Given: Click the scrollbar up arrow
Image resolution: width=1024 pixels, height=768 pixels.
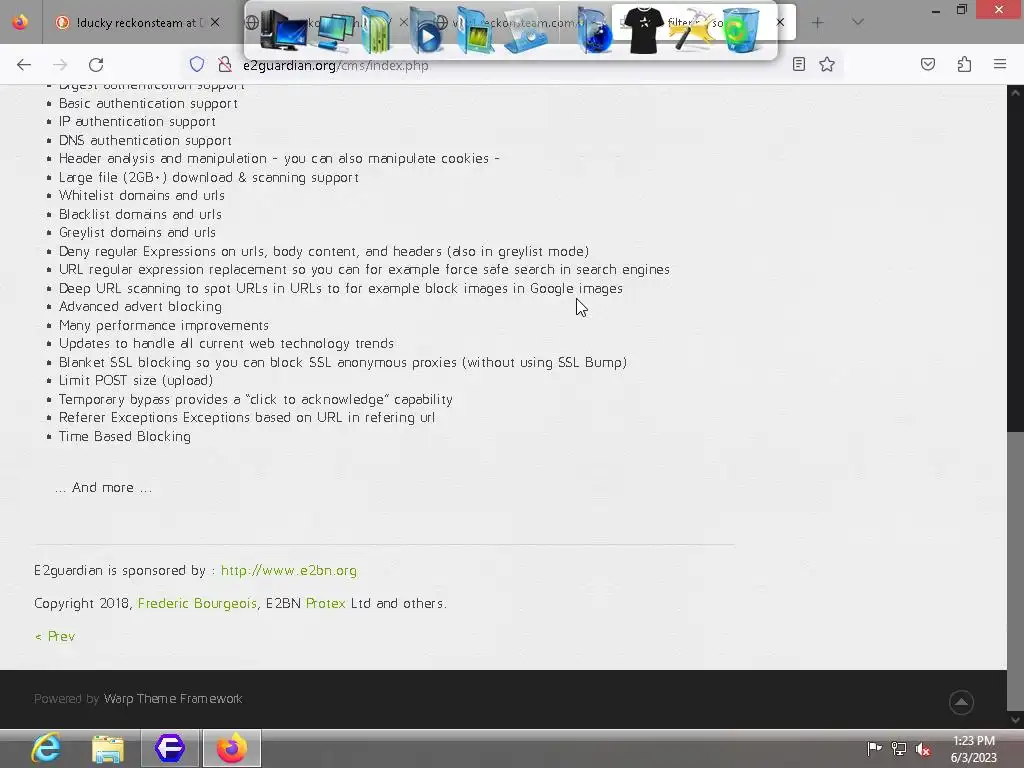Looking at the screenshot, I should pos(1015,93).
